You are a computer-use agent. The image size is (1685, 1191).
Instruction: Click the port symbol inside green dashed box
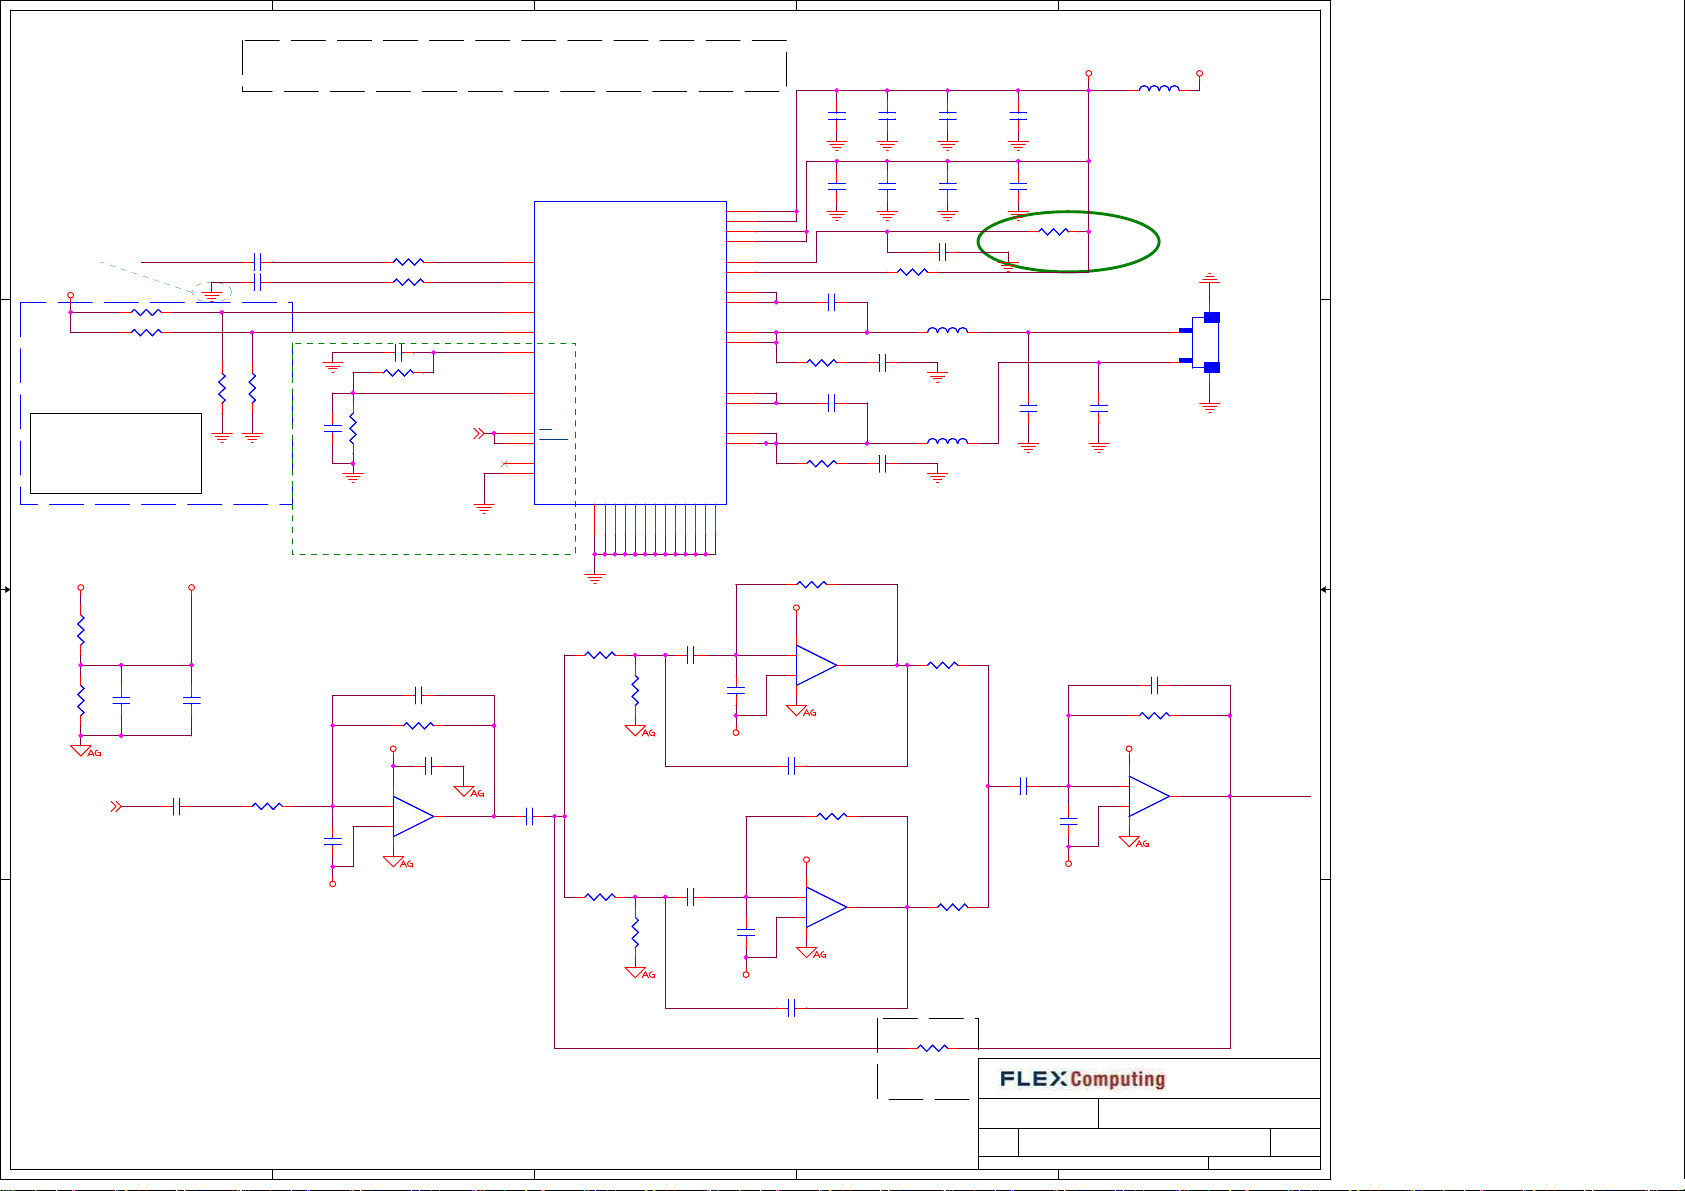pyautogui.click(x=478, y=433)
